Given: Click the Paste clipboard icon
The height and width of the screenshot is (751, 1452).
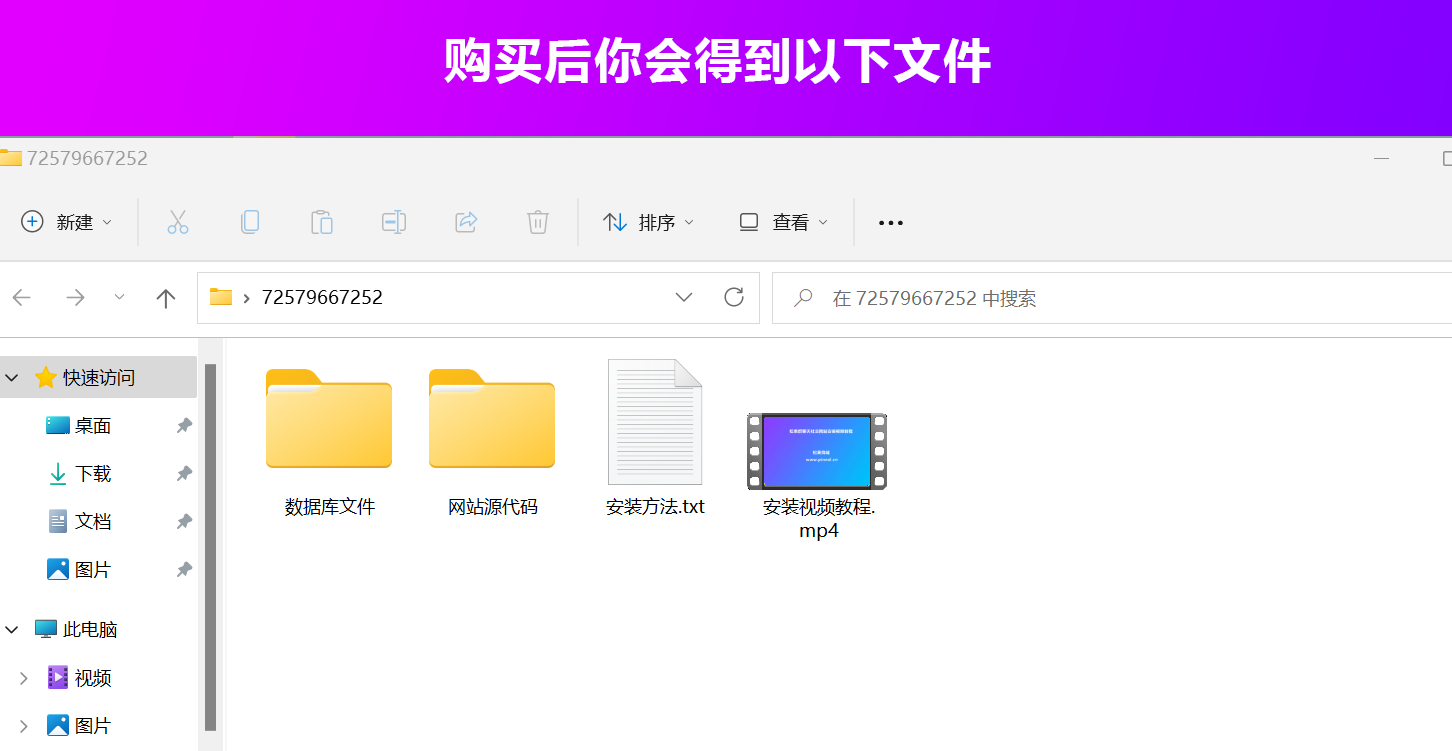Looking at the screenshot, I should point(322,222).
